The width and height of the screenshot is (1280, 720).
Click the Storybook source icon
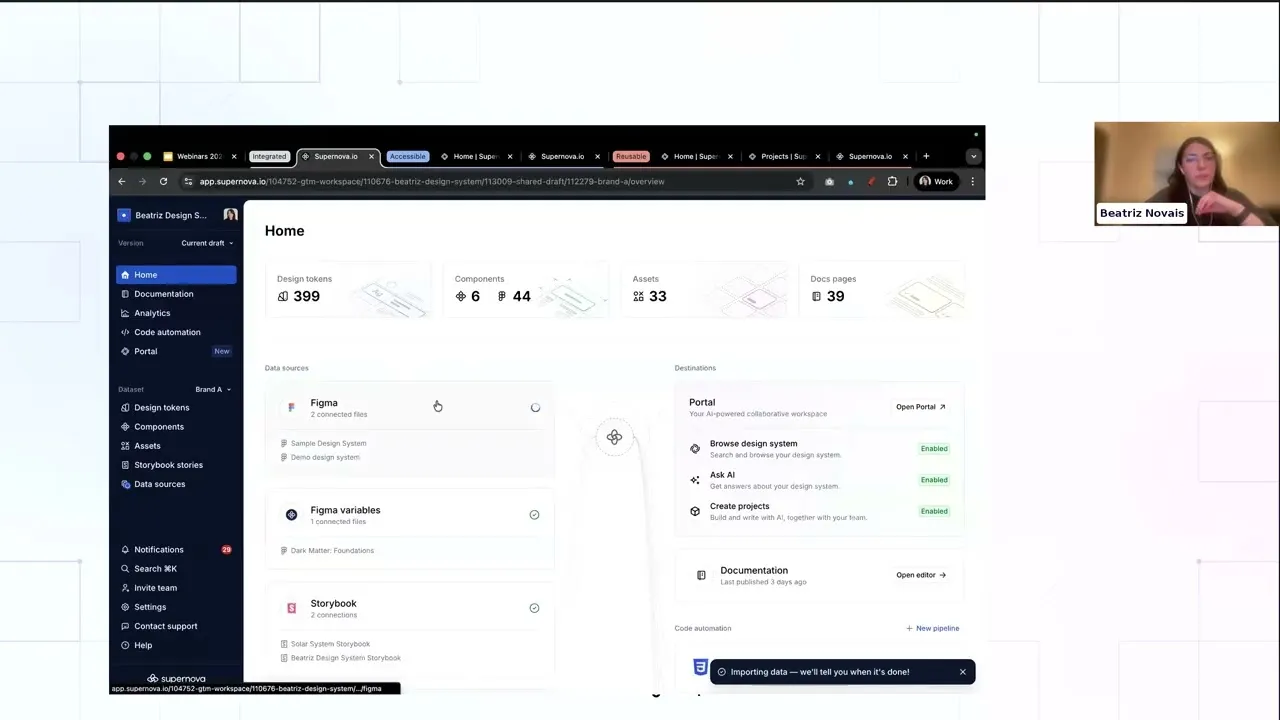(x=291, y=608)
